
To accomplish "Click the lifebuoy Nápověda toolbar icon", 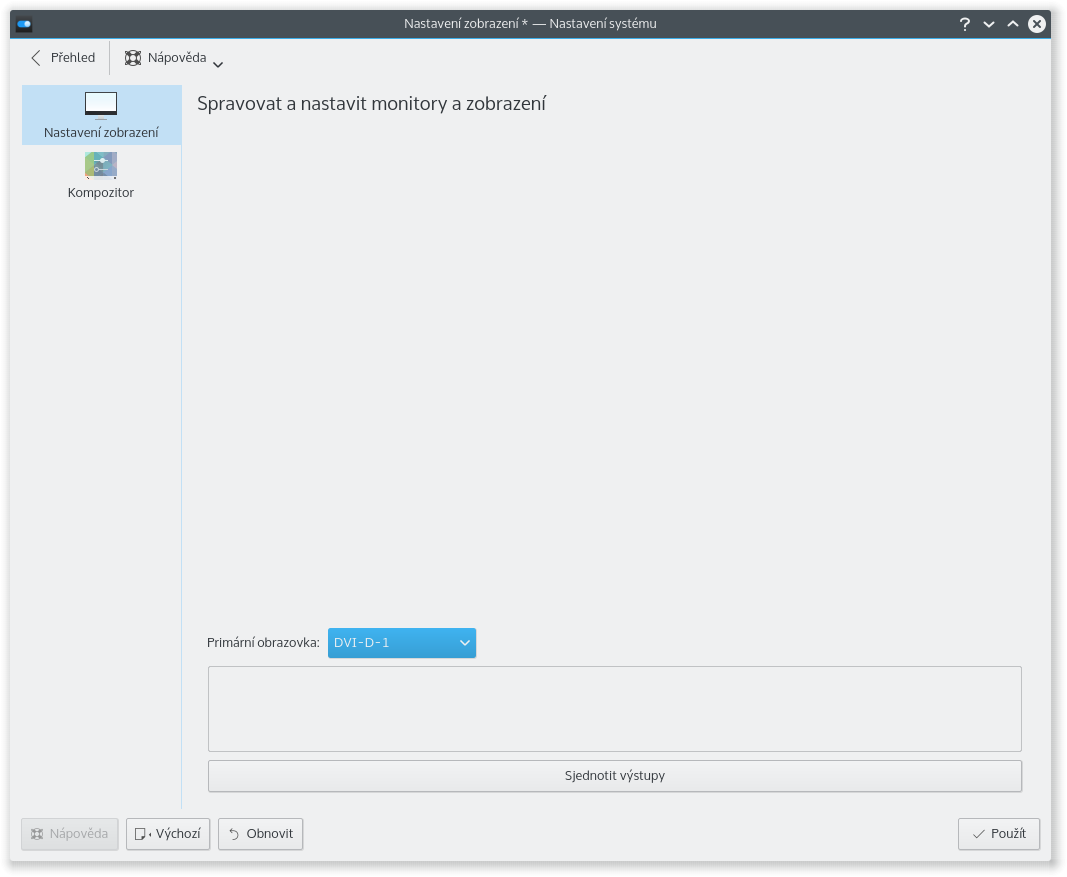I will pos(133,58).
